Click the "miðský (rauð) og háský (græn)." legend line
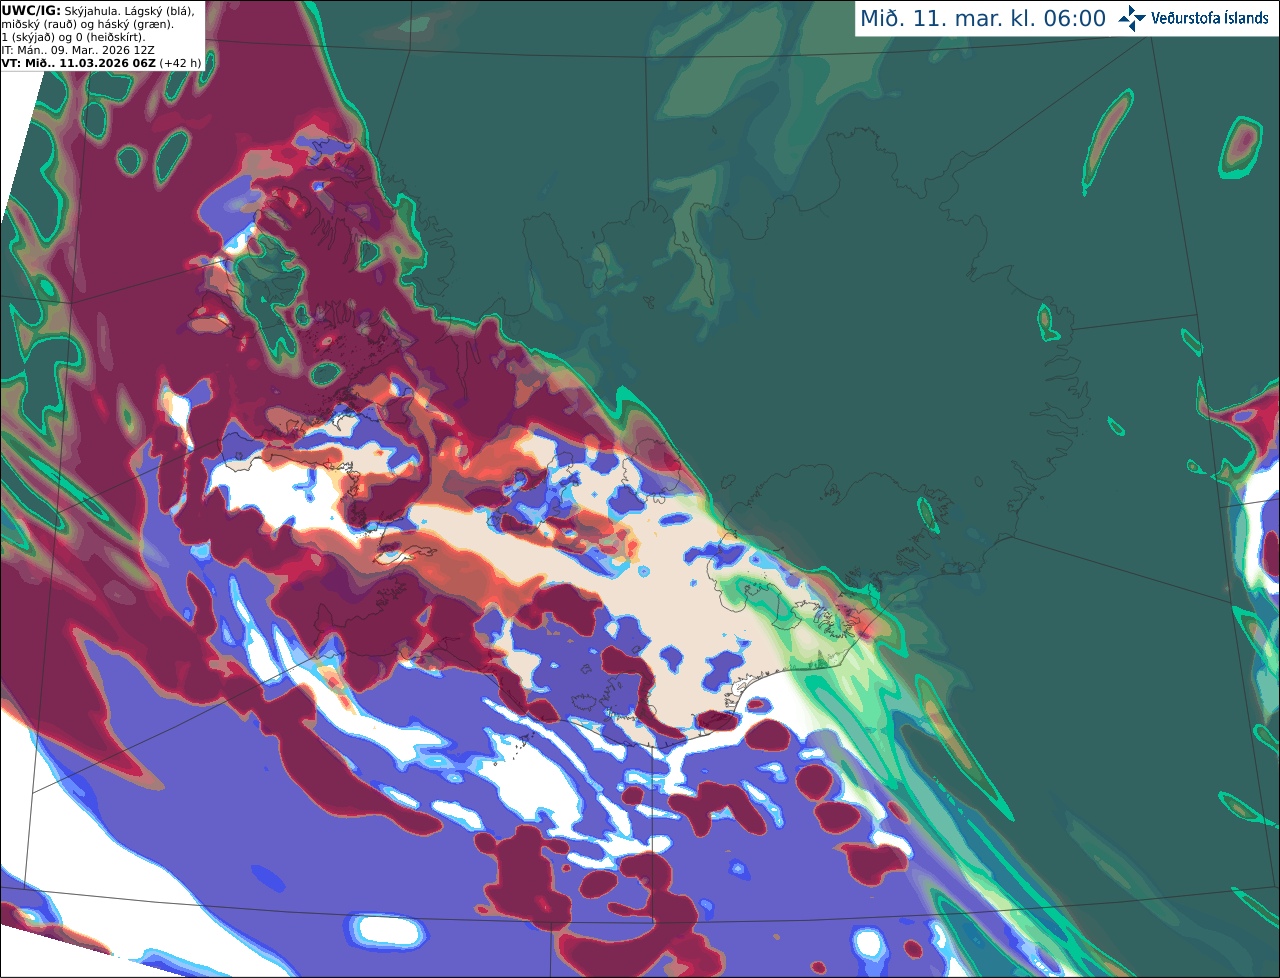1280x978 pixels. click(87, 24)
